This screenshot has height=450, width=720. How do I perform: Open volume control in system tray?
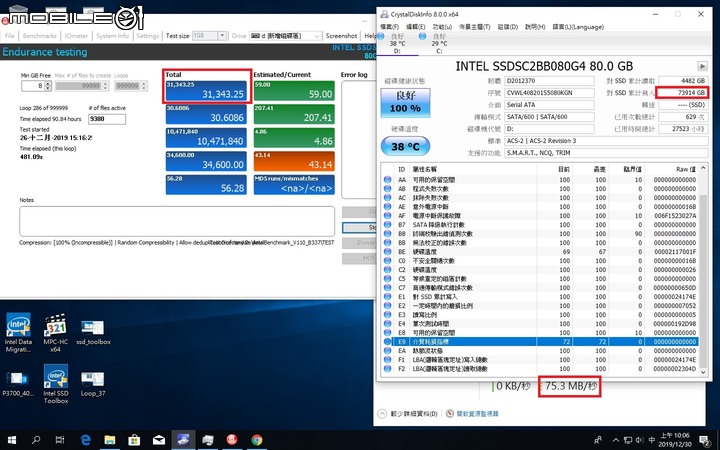tap(639, 440)
